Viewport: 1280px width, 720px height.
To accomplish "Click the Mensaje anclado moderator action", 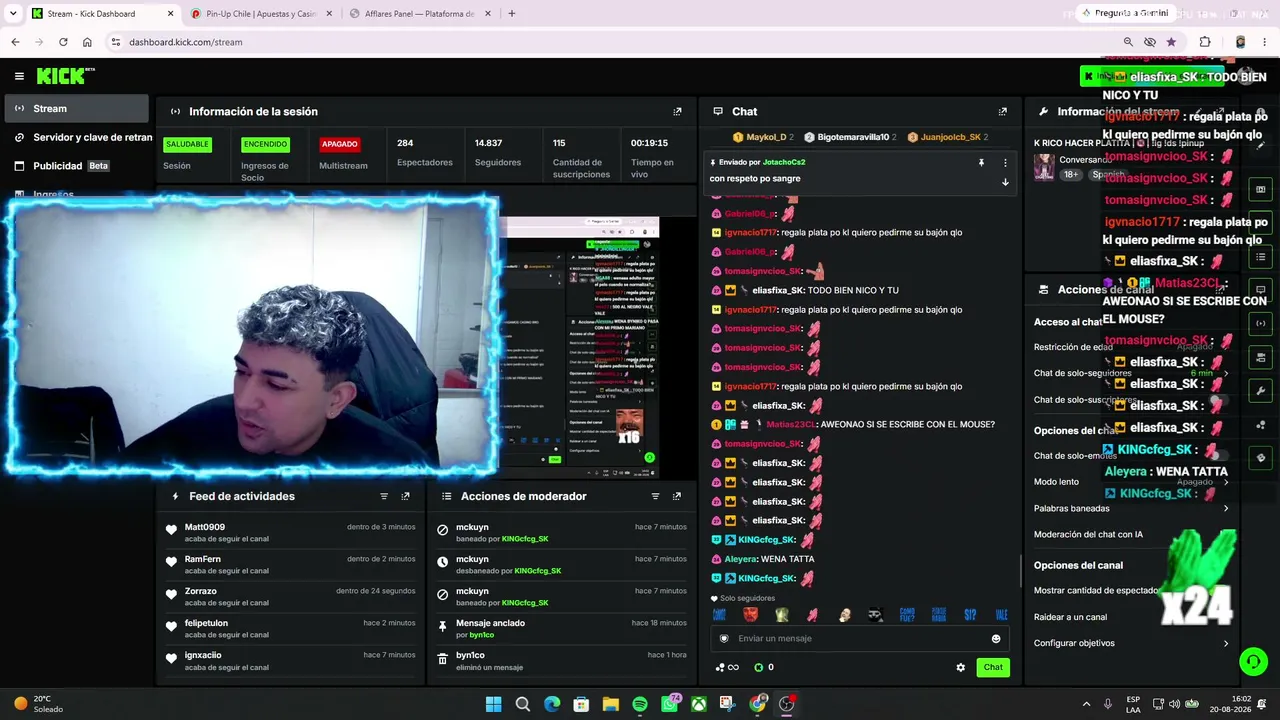I will [490, 623].
